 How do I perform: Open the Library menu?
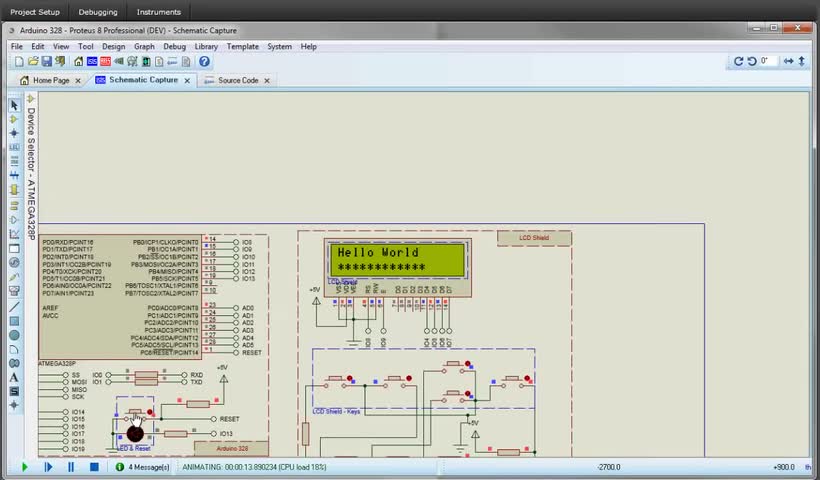click(x=206, y=46)
